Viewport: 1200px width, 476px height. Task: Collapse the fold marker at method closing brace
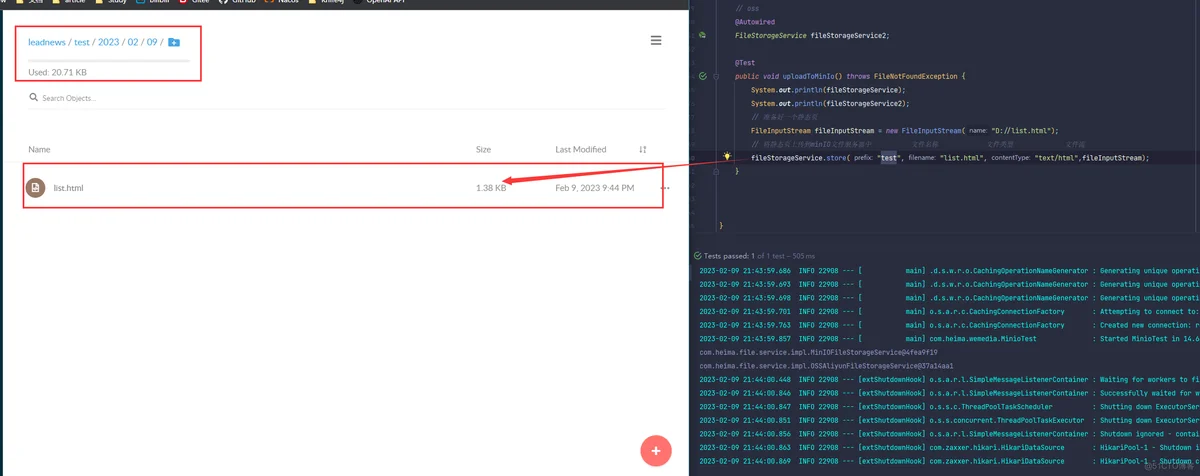[716, 171]
